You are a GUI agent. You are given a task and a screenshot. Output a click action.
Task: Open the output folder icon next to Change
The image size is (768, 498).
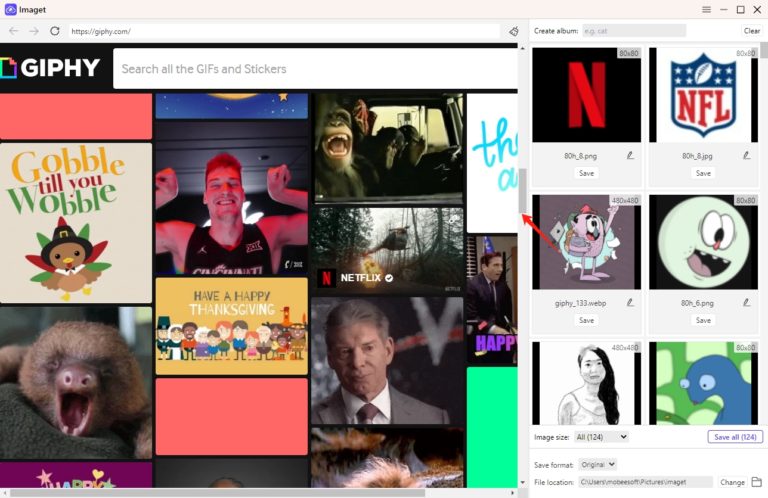coord(756,482)
